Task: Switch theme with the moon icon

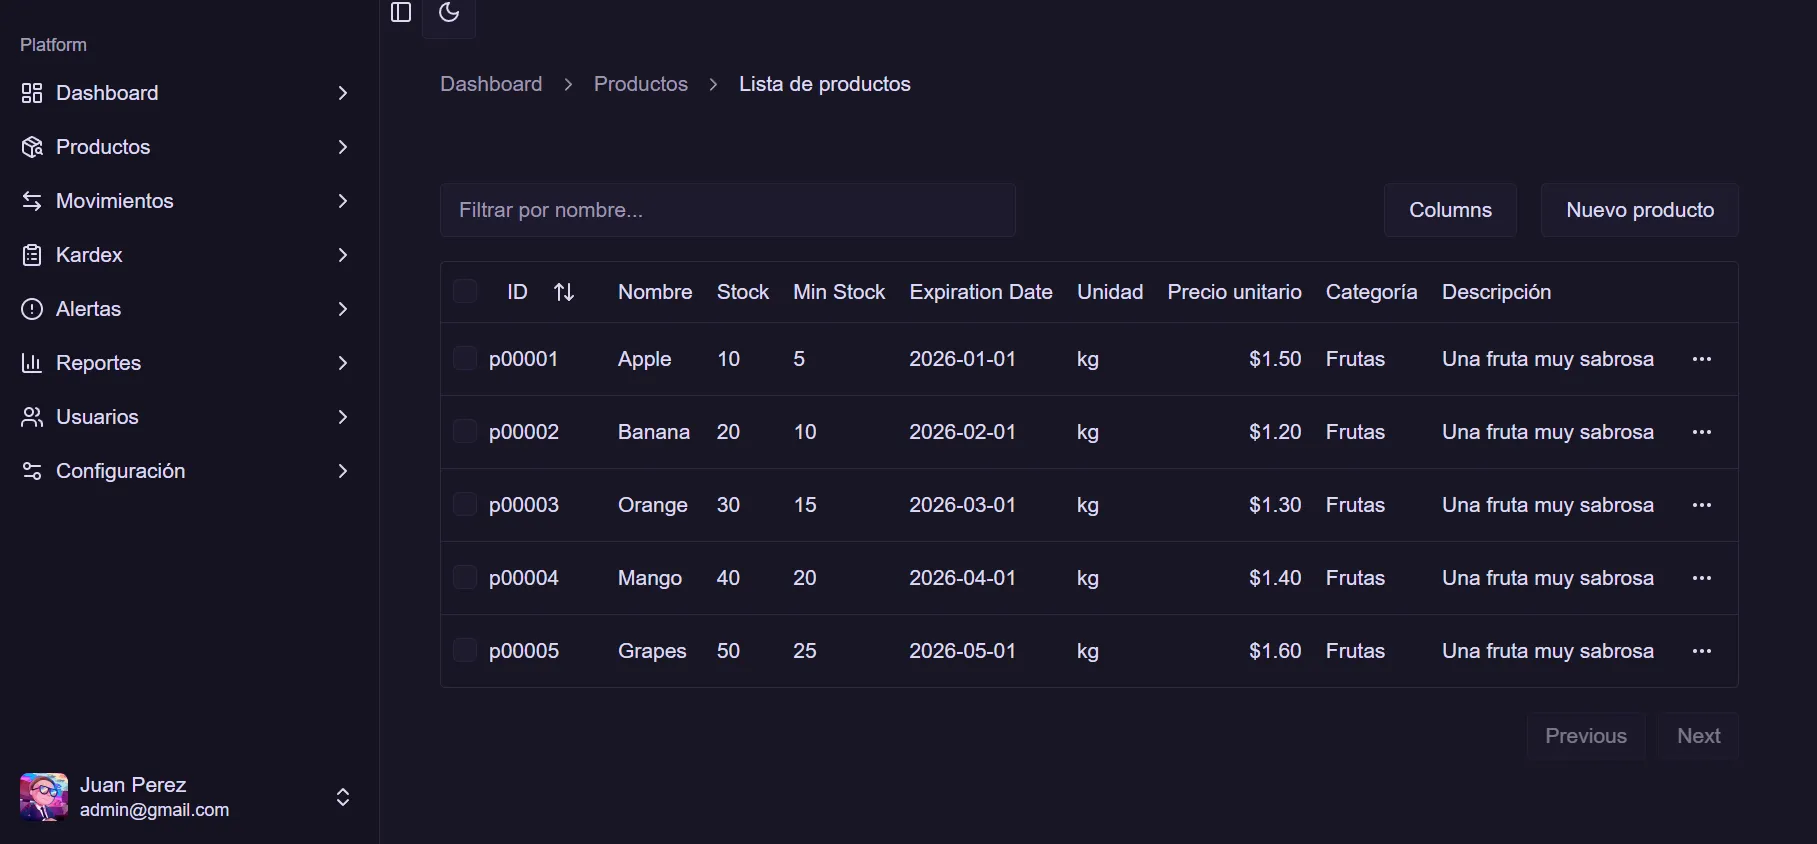Action: click(449, 13)
